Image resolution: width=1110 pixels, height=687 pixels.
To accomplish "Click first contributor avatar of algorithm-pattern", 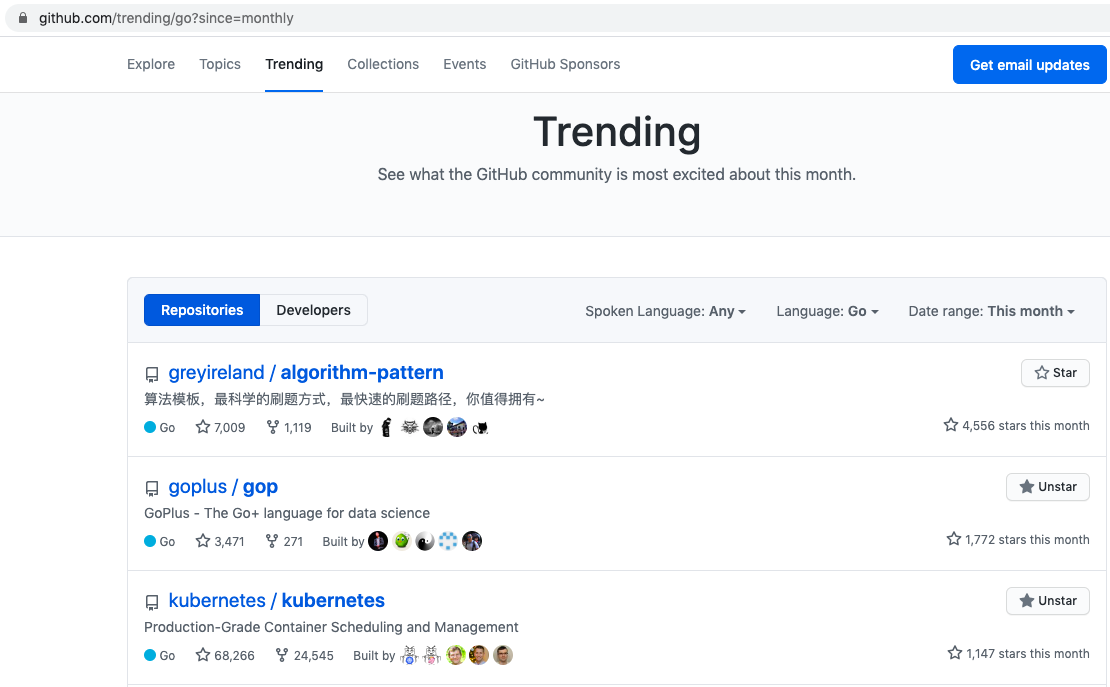I will (387, 427).
